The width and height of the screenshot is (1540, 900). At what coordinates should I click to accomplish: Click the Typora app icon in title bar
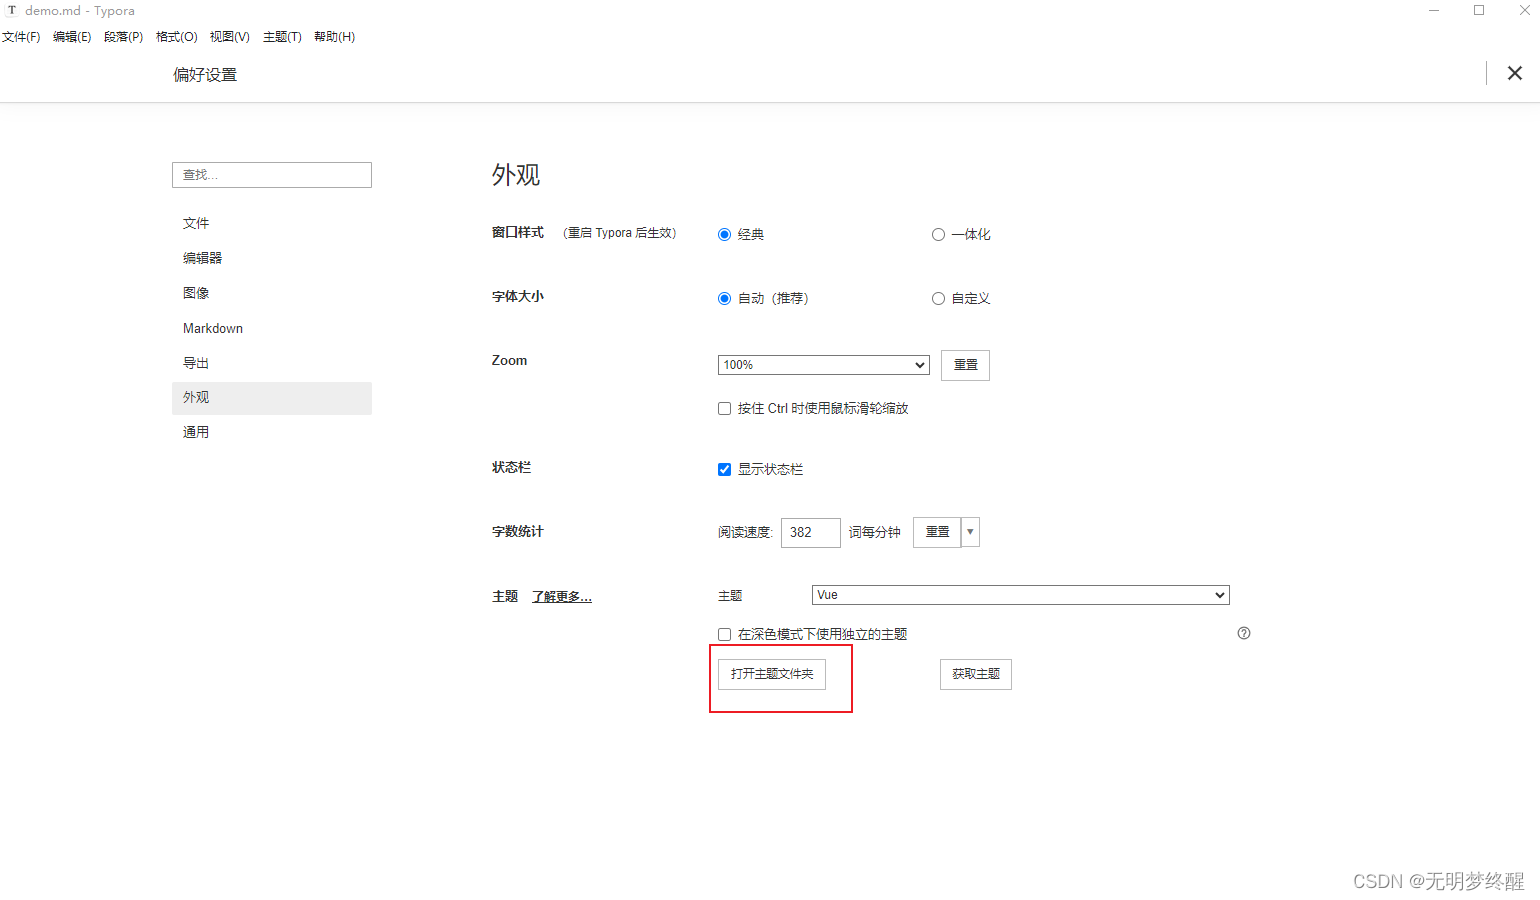[12, 10]
